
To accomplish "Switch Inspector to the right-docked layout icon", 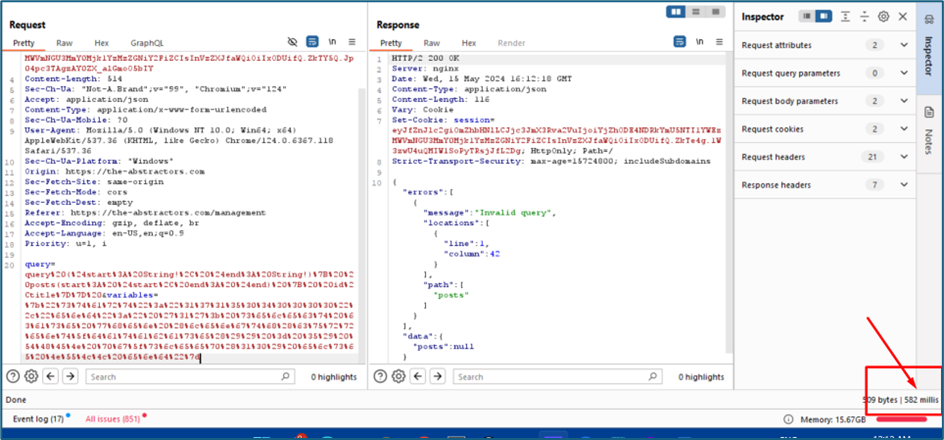I will [824, 17].
